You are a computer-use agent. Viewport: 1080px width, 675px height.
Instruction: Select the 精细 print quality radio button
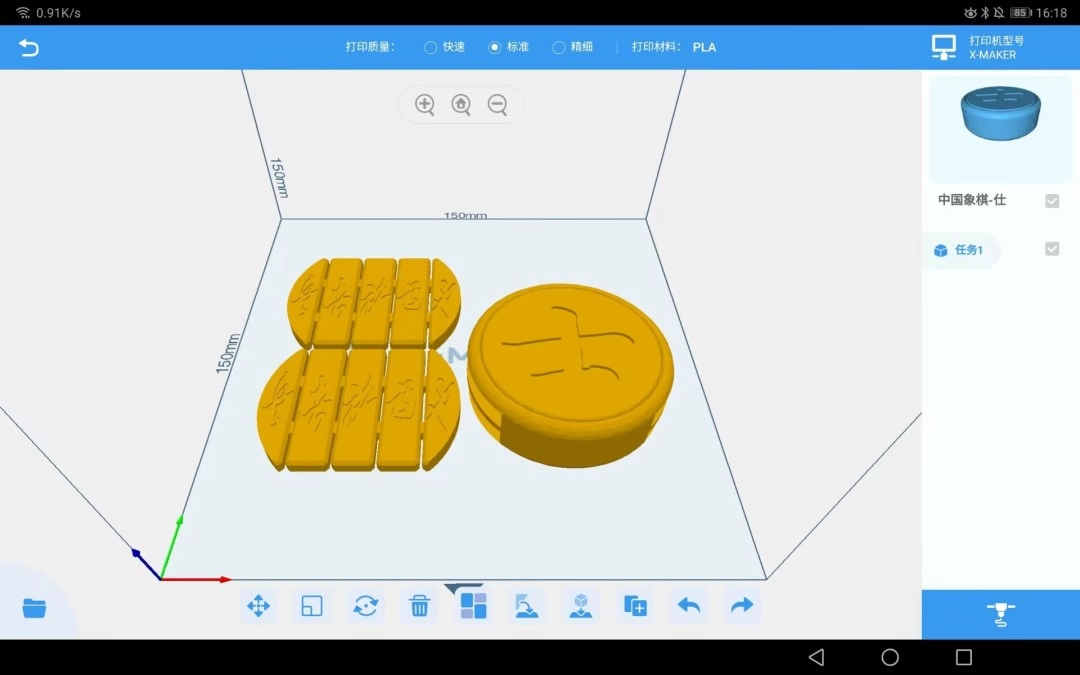coord(558,46)
